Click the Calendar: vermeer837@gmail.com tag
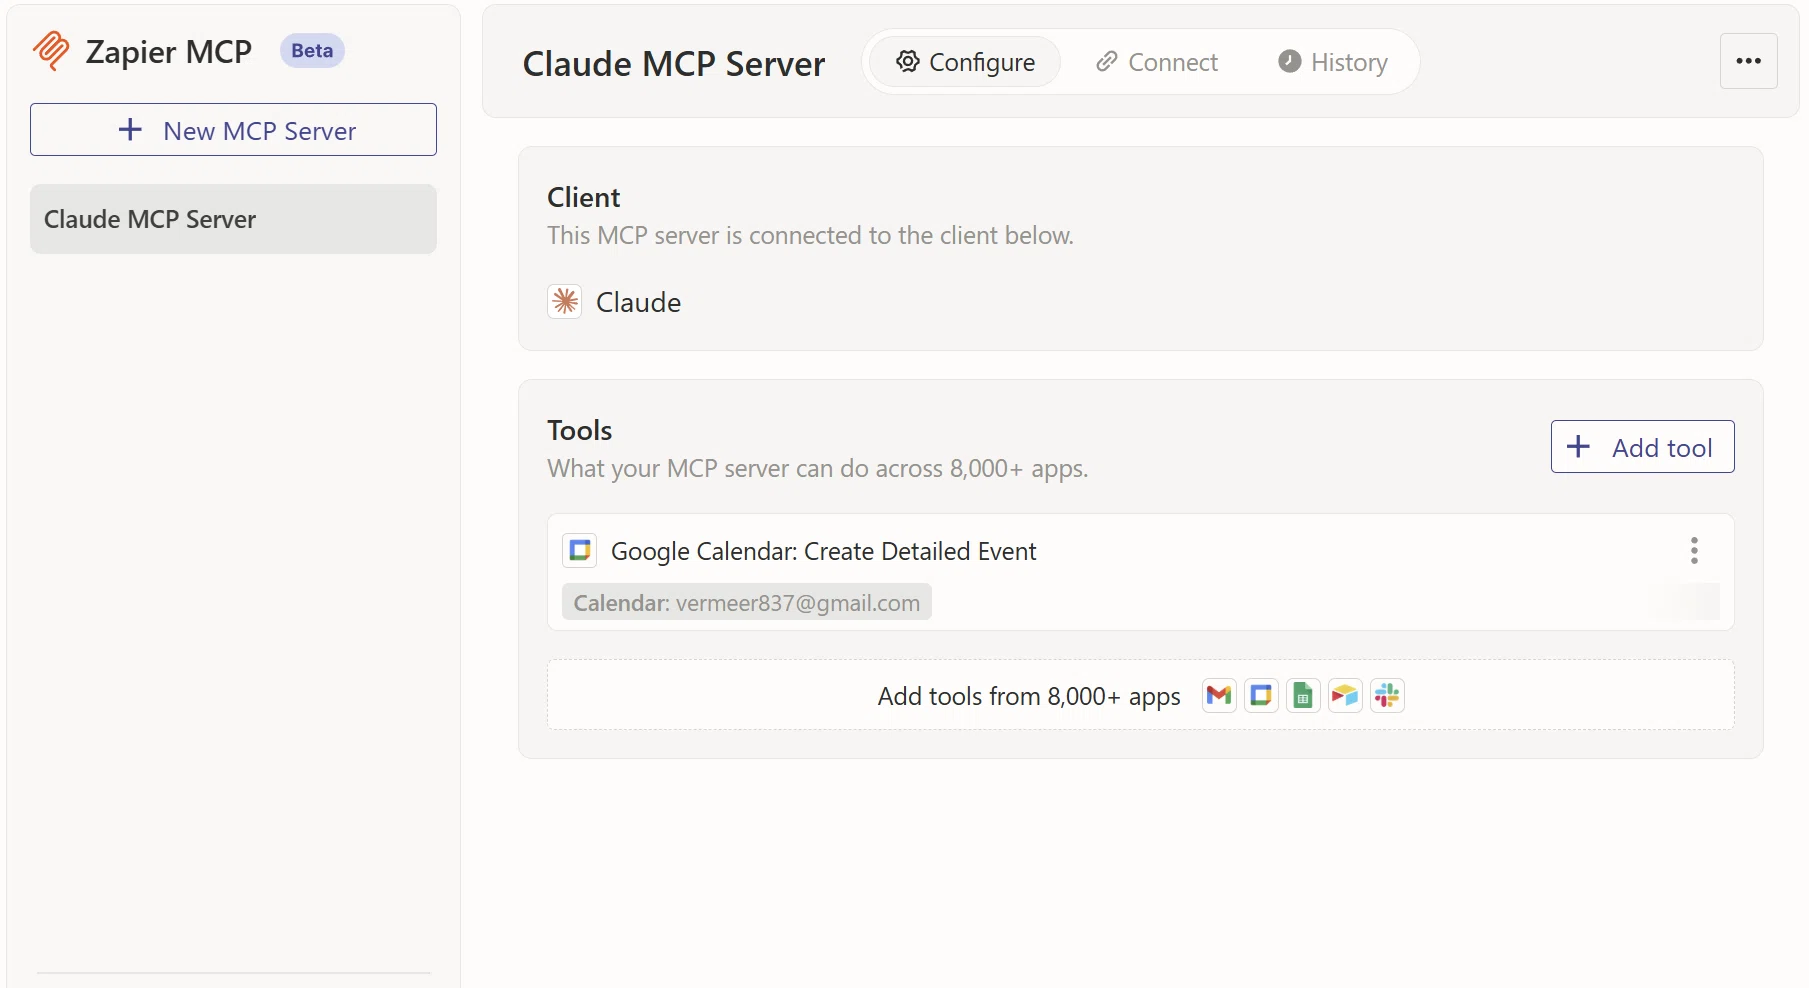 coord(747,603)
